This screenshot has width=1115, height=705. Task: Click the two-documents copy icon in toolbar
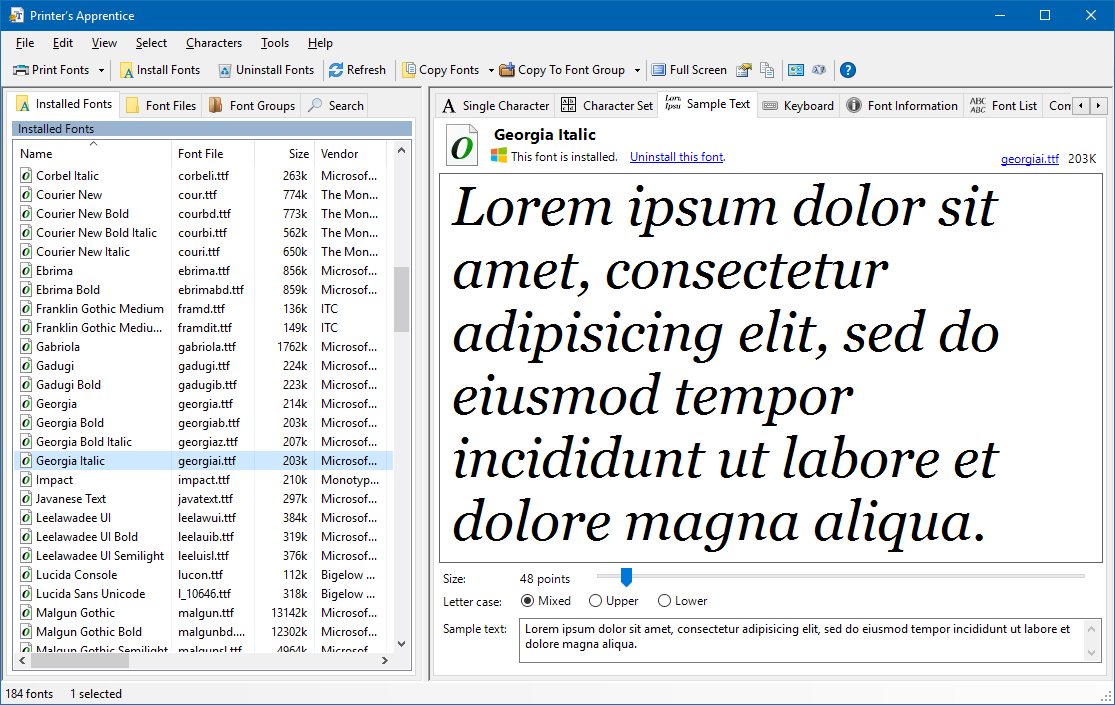tap(767, 70)
